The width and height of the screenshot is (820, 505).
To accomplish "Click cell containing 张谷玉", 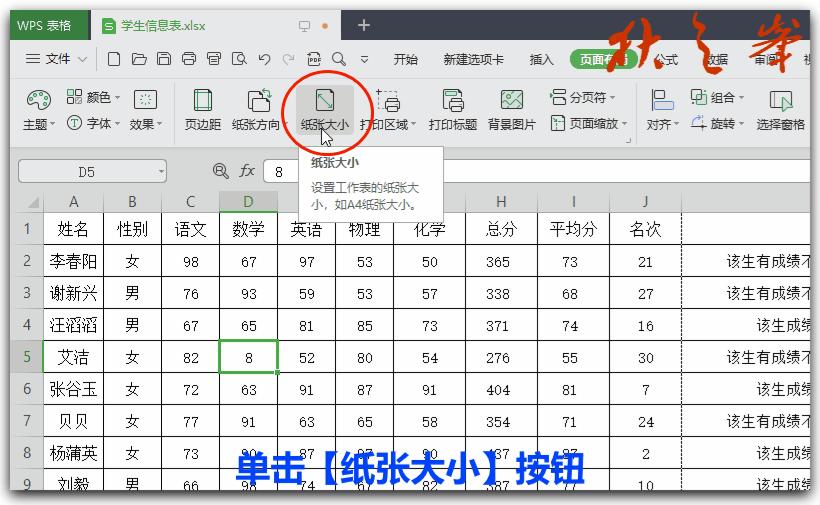I will tap(74, 389).
